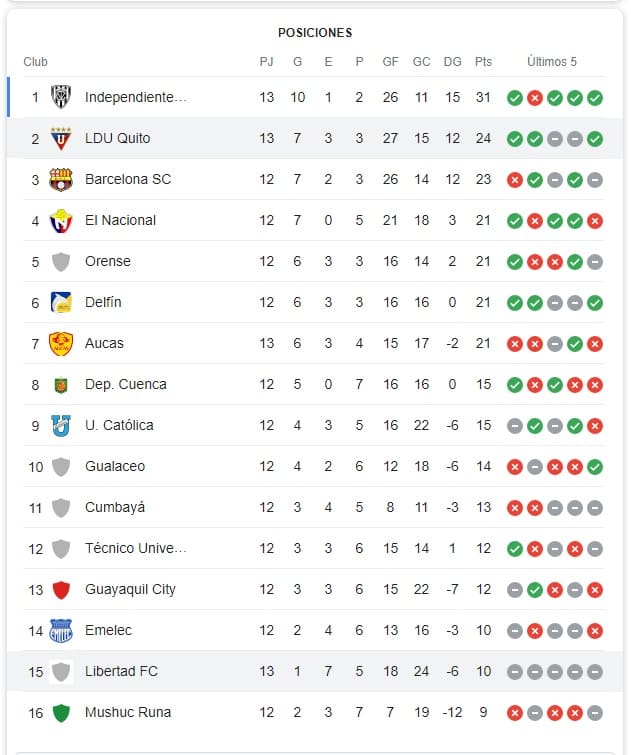The height and width of the screenshot is (755, 631).
Task: Click the El Nacional crest icon
Action: click(61, 220)
